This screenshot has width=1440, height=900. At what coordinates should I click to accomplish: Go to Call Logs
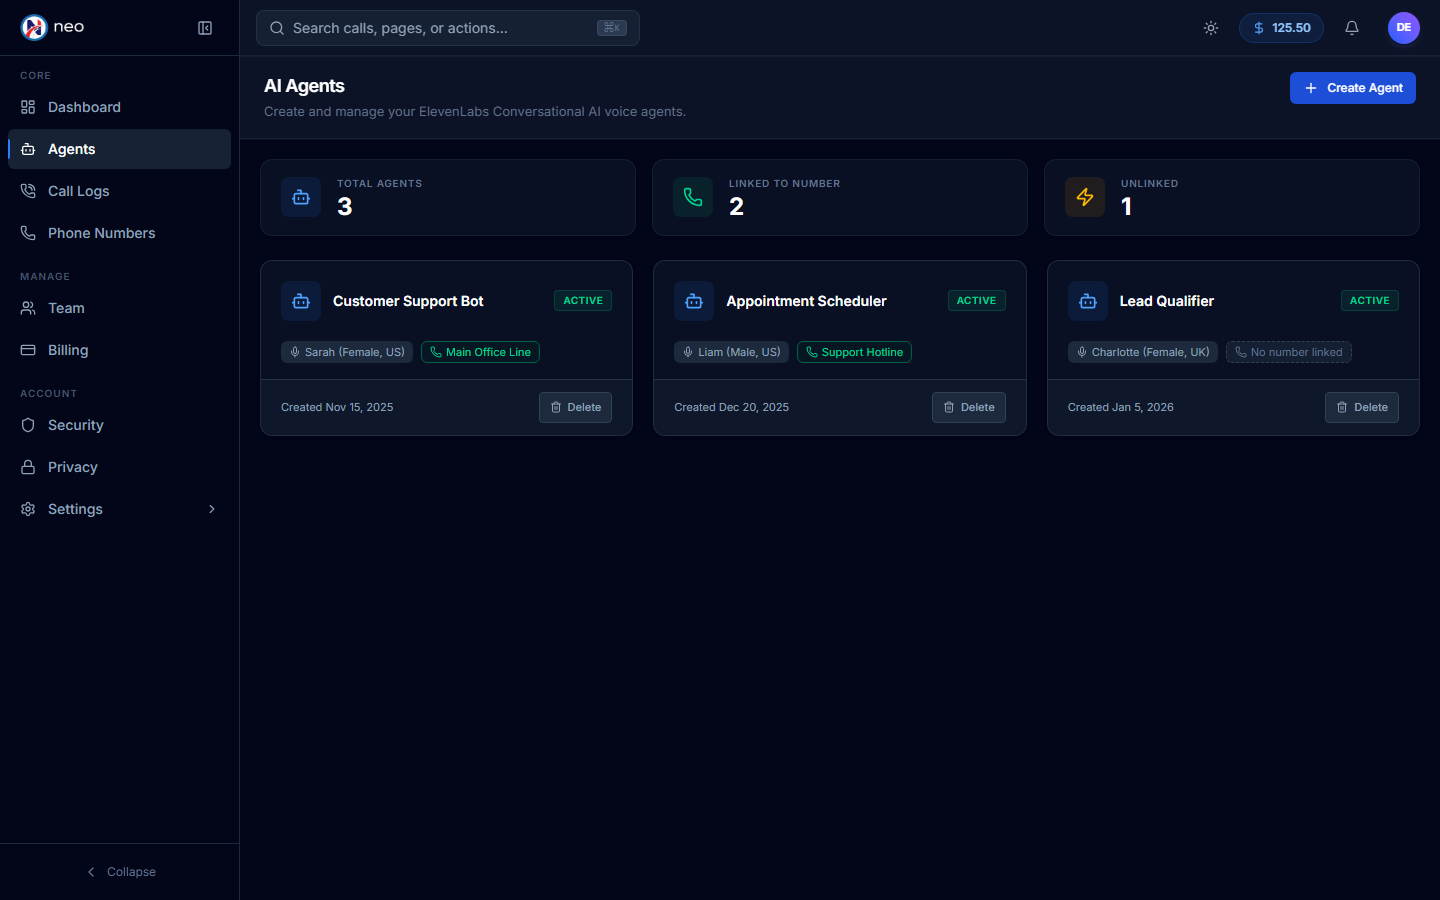click(x=119, y=191)
